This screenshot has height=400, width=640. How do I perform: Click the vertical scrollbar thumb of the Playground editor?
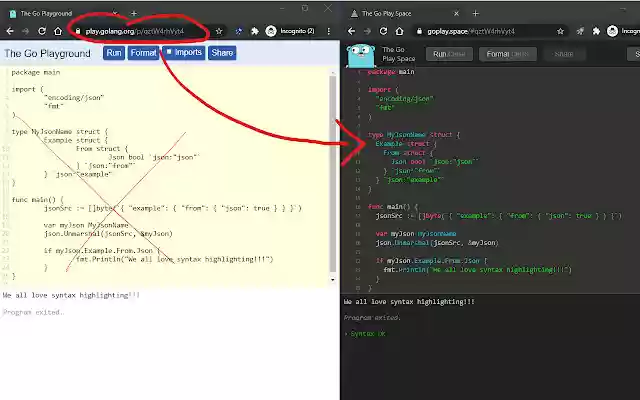pyautogui.click(x=333, y=173)
